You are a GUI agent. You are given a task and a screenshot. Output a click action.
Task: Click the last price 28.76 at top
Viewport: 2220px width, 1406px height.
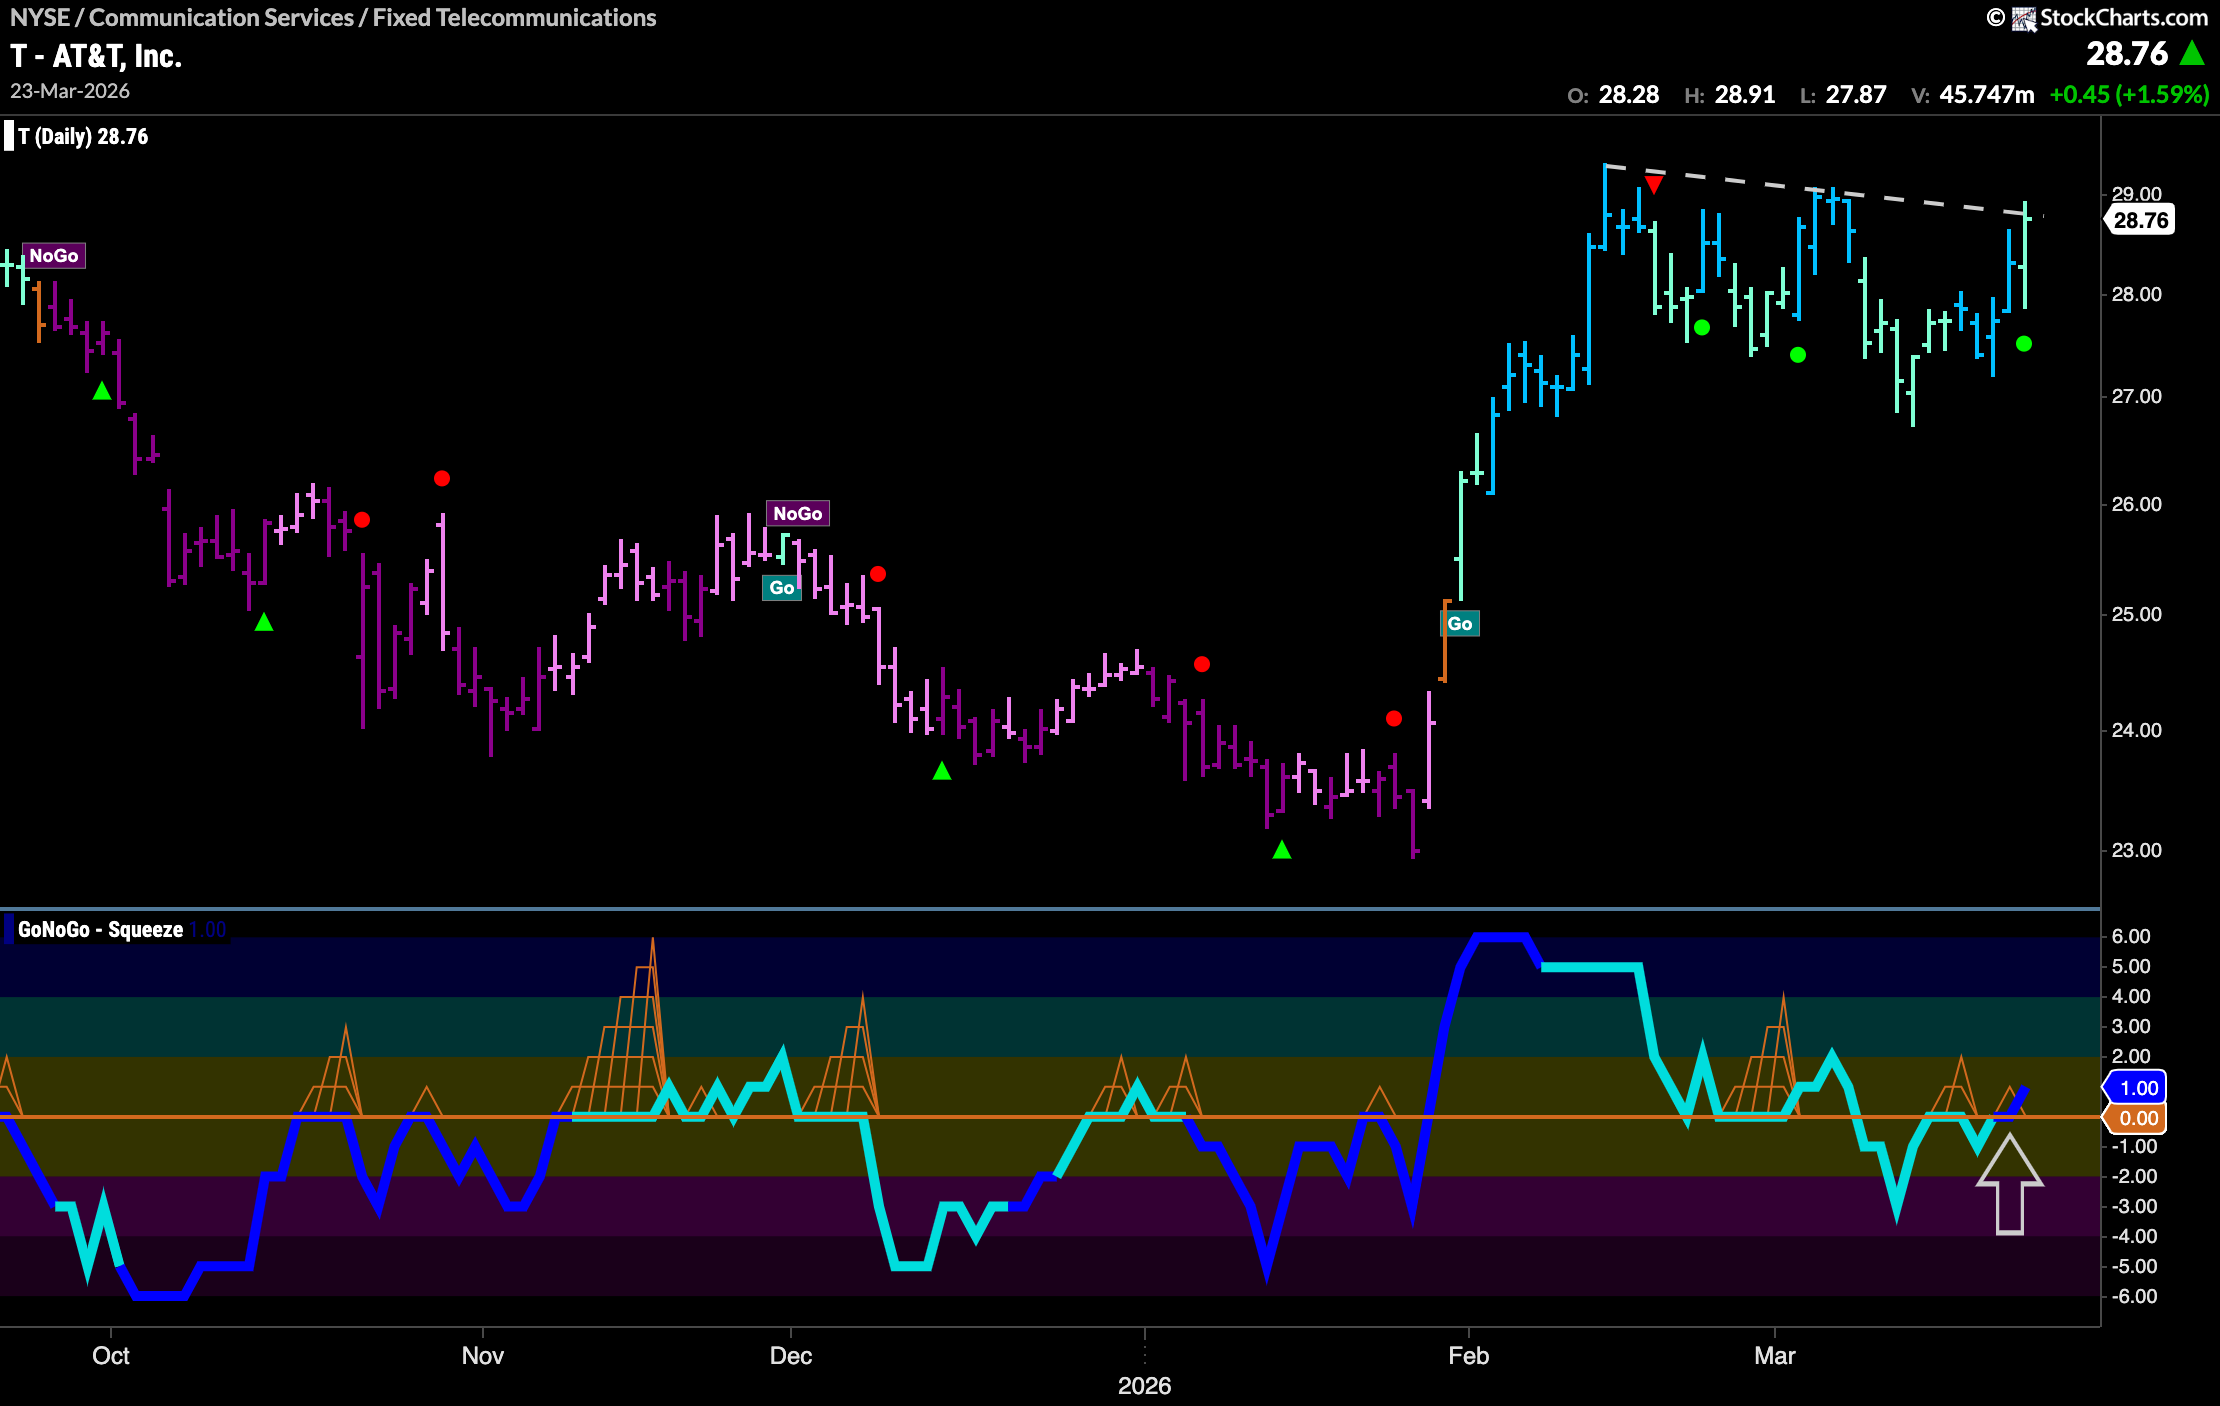2127,53
